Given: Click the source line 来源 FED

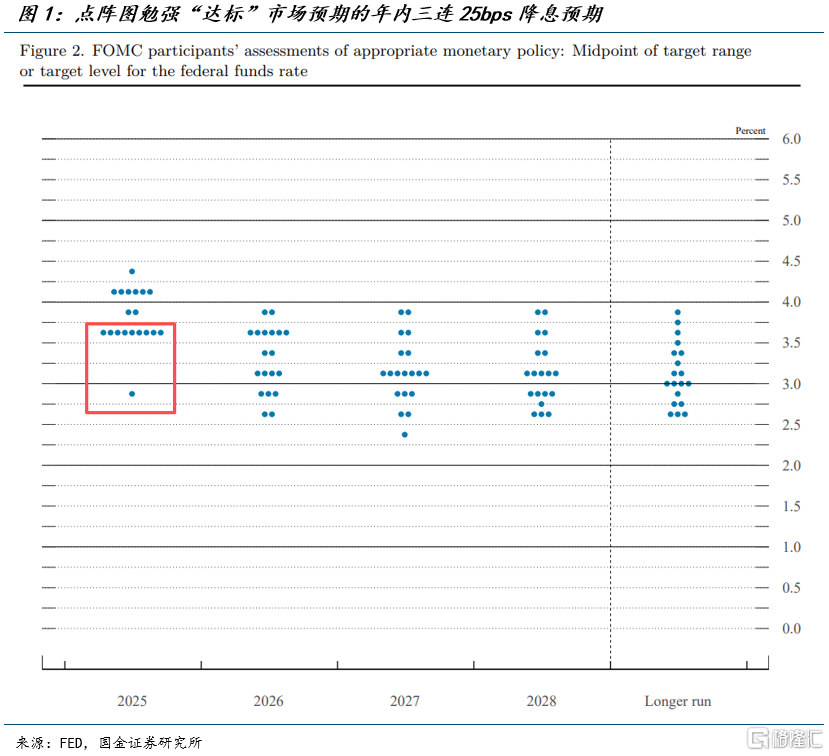Looking at the screenshot, I should pyautogui.click(x=108, y=743).
